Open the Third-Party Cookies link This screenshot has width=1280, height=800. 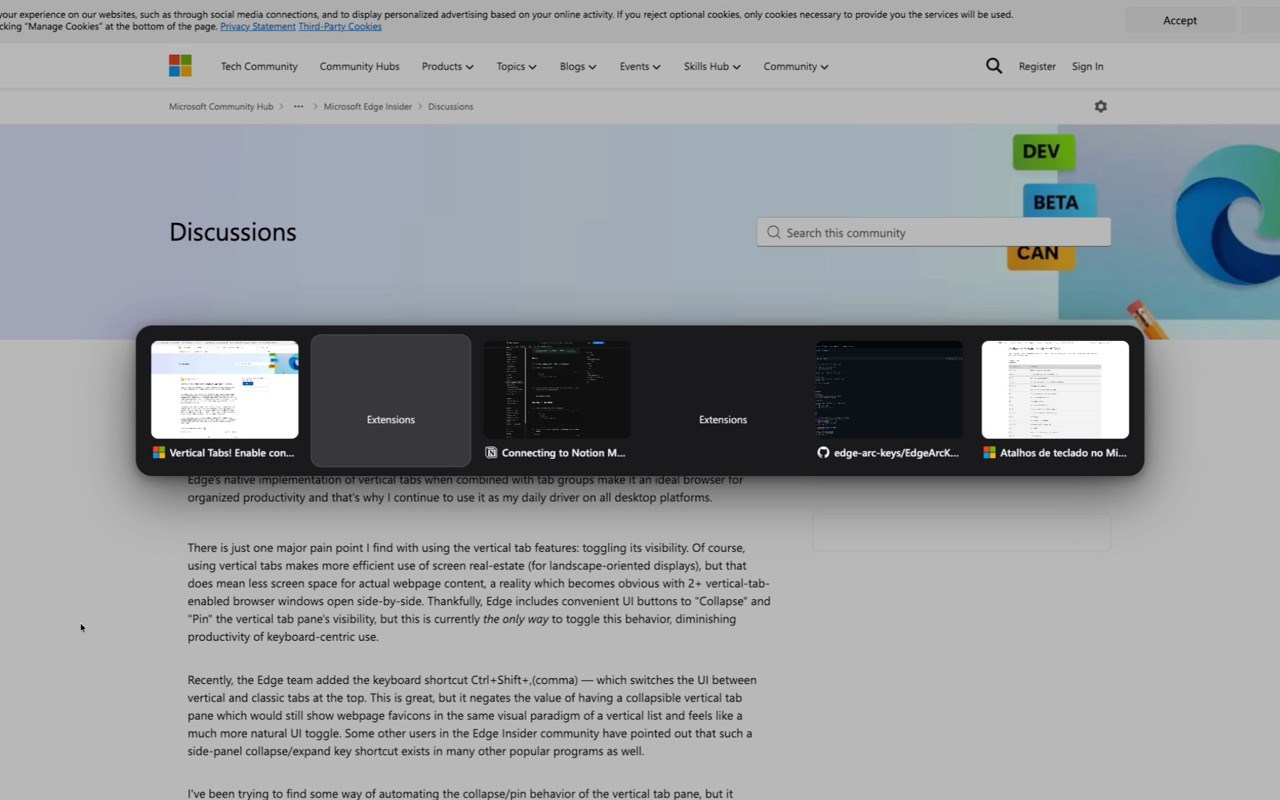click(x=340, y=26)
